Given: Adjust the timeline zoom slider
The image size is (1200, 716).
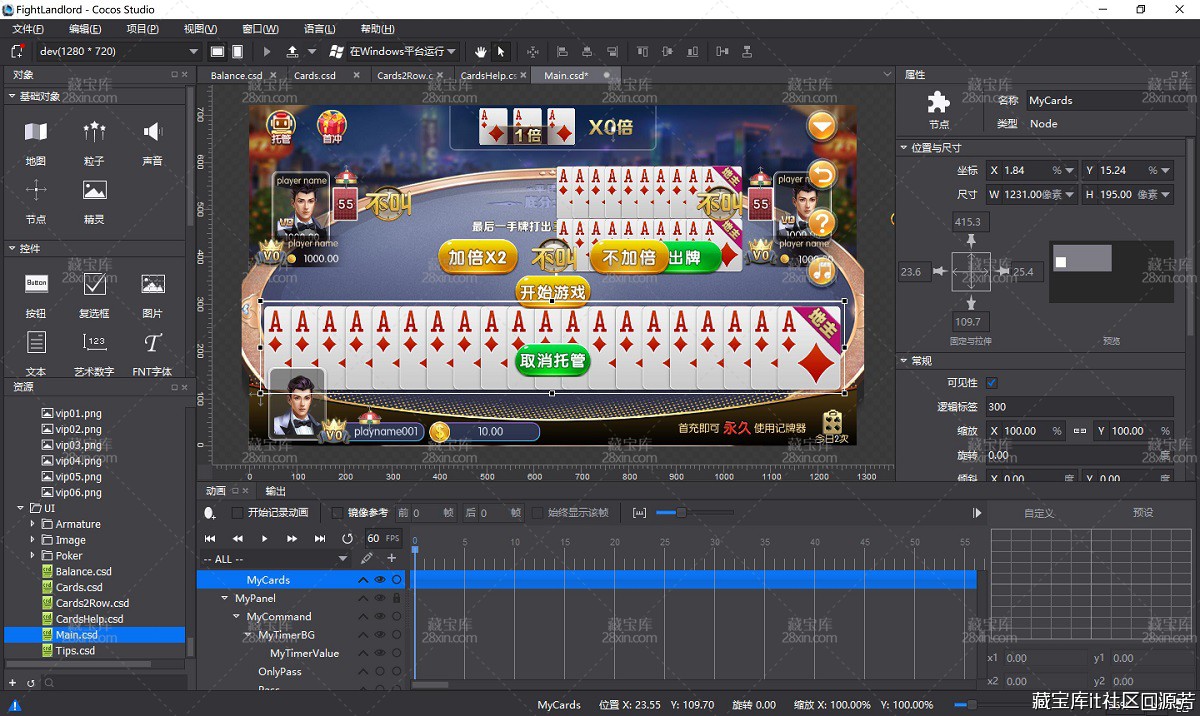Looking at the screenshot, I should (x=681, y=513).
